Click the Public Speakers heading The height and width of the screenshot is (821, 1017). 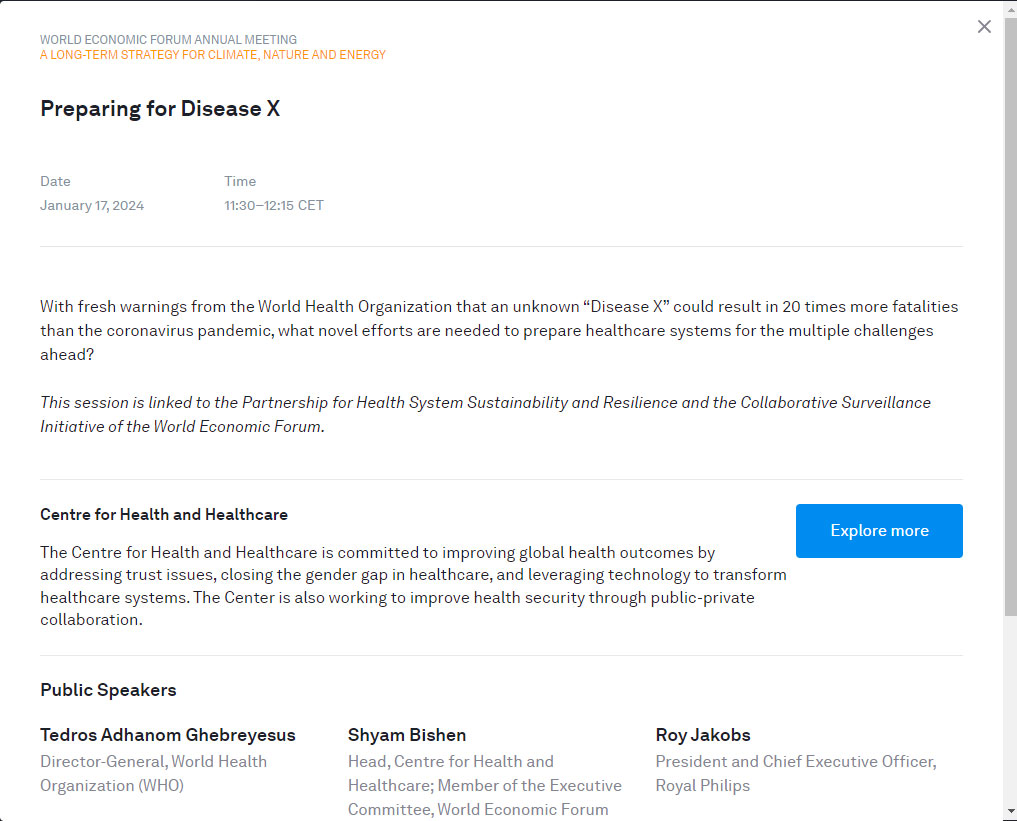click(x=108, y=690)
